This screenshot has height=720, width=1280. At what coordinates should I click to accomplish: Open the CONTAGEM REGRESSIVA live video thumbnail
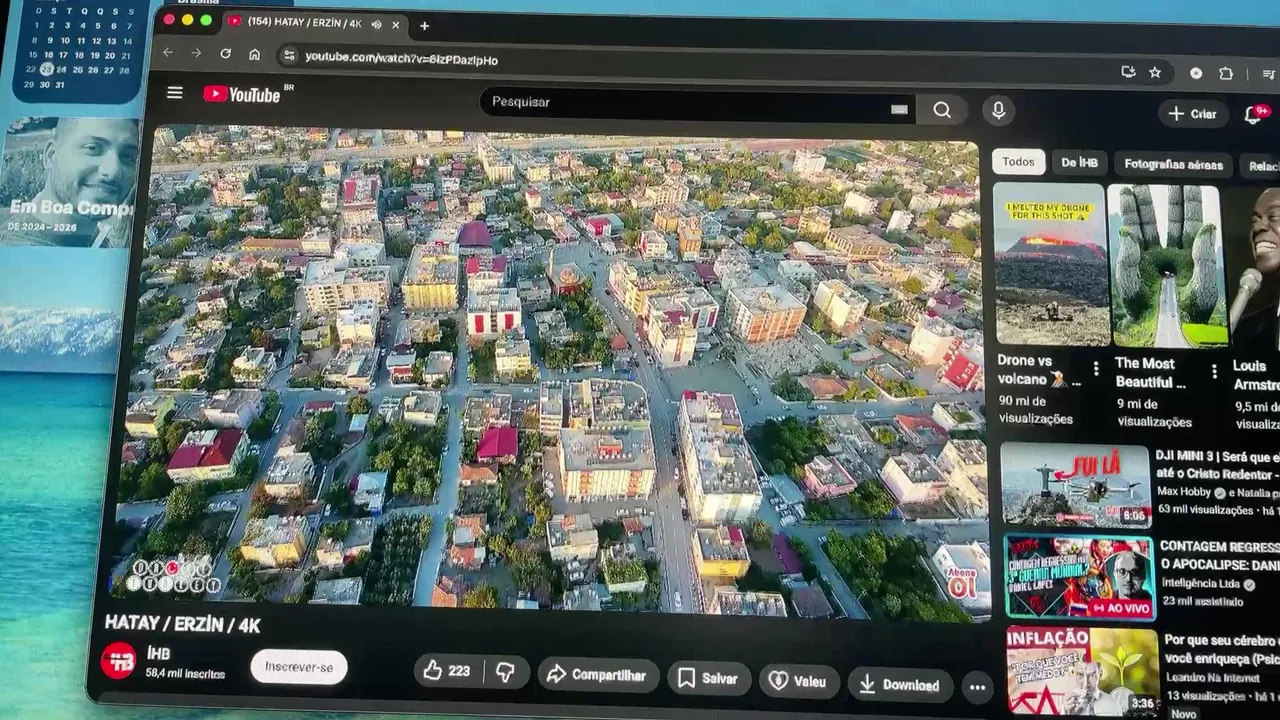point(1078,577)
